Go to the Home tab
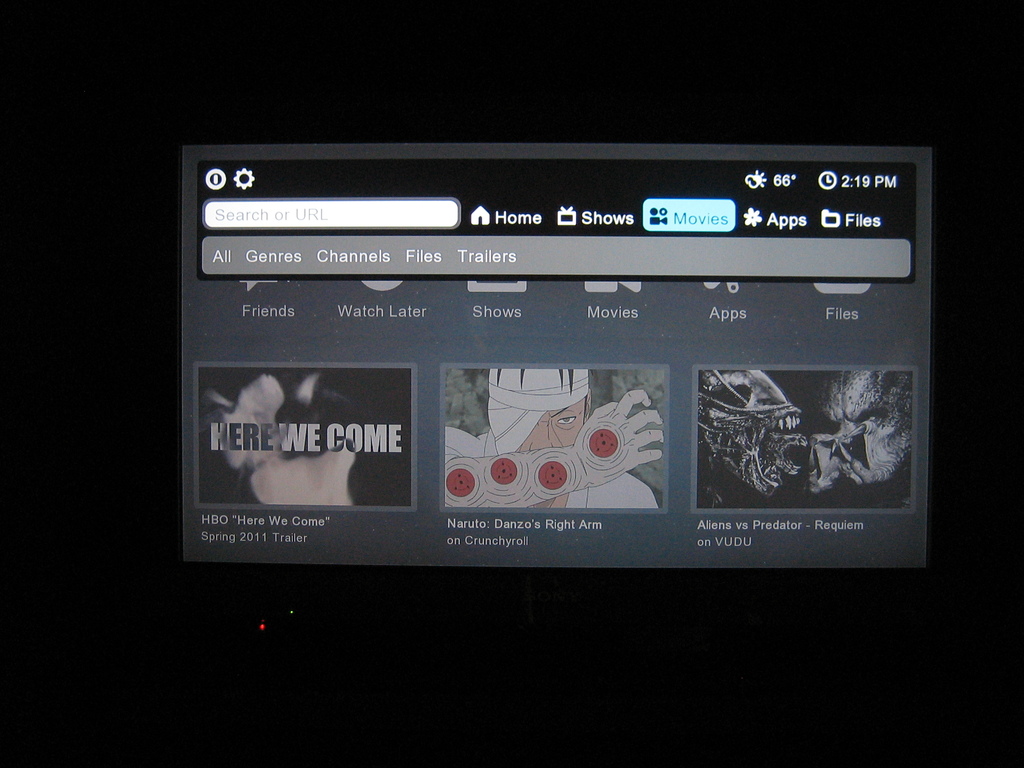Viewport: 1024px width, 768px height. pos(506,217)
